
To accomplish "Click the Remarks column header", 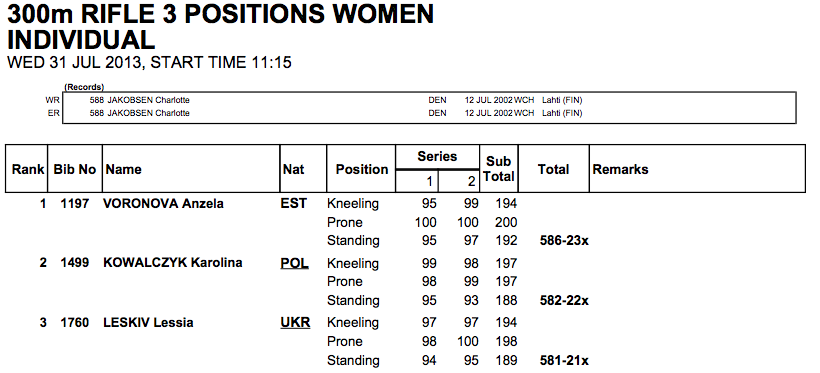I will (x=620, y=169).
